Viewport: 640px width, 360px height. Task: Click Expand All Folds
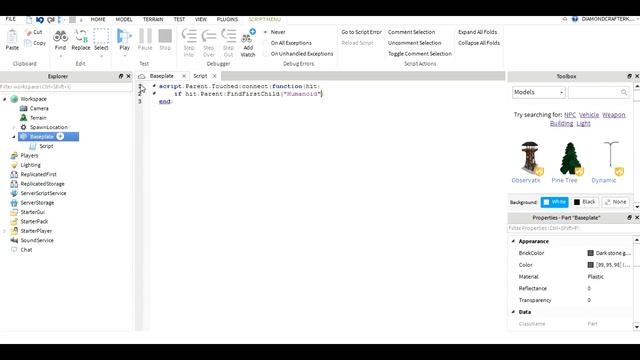click(478, 32)
